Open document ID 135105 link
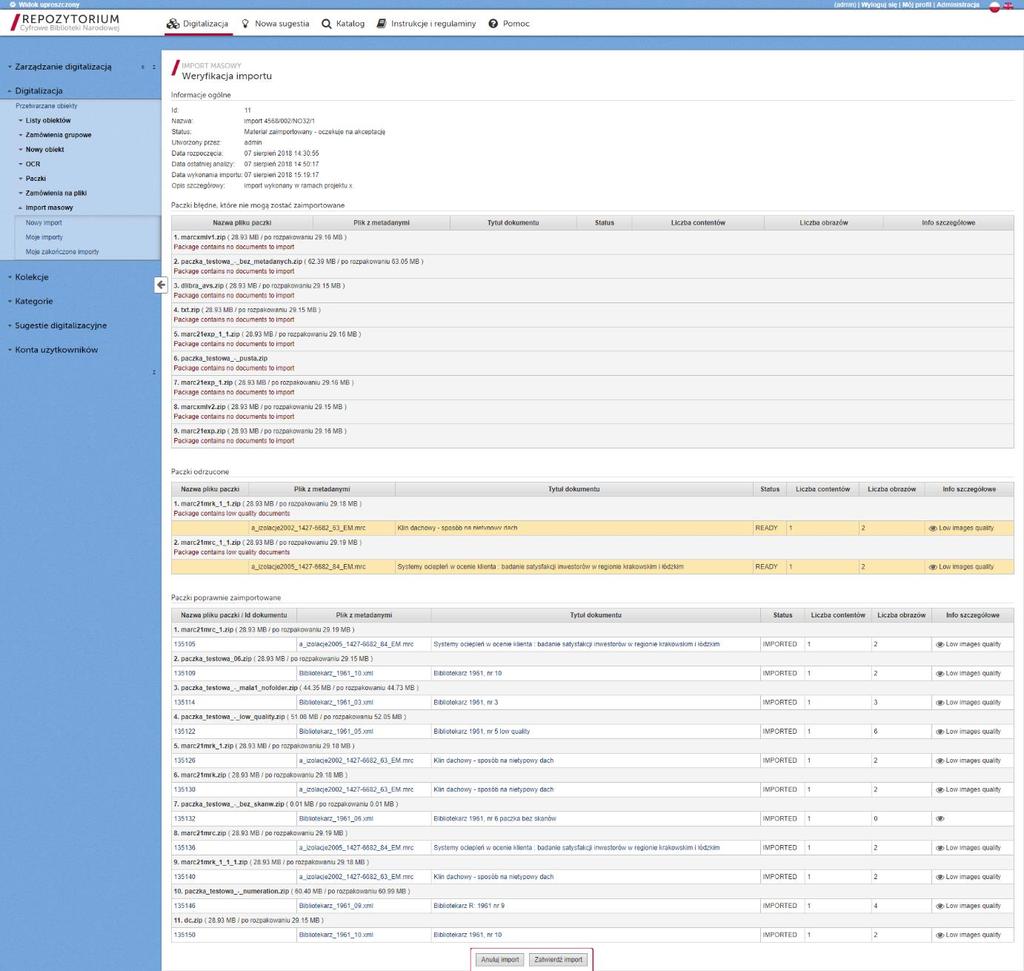This screenshot has width=1024, height=971. 184,644
